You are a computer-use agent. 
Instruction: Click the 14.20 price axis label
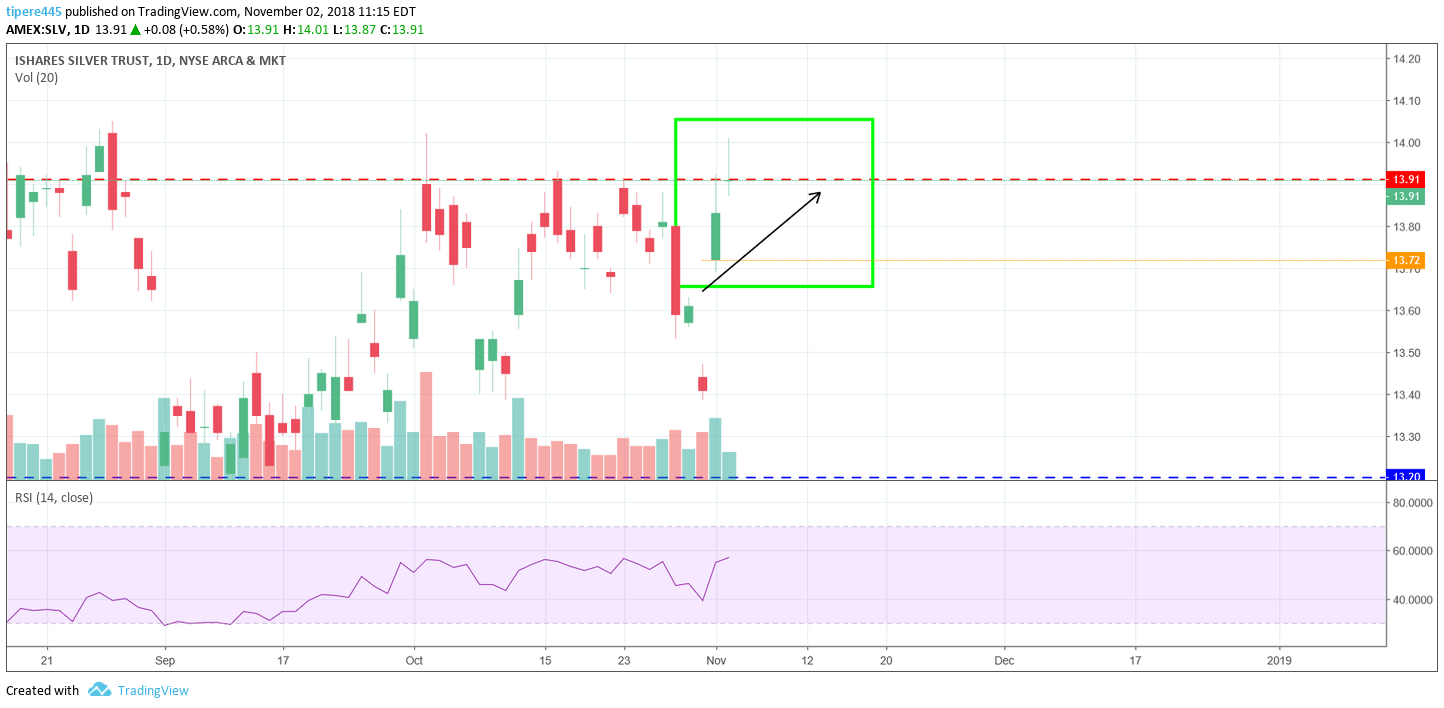1407,59
